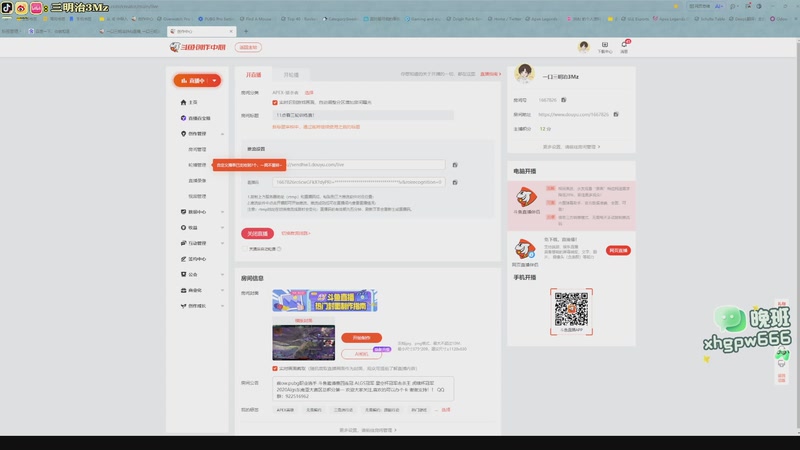Image resolution: width=800 pixels, height=450 pixels.
Task: Click the outlined AI cover button
Action: [361, 354]
